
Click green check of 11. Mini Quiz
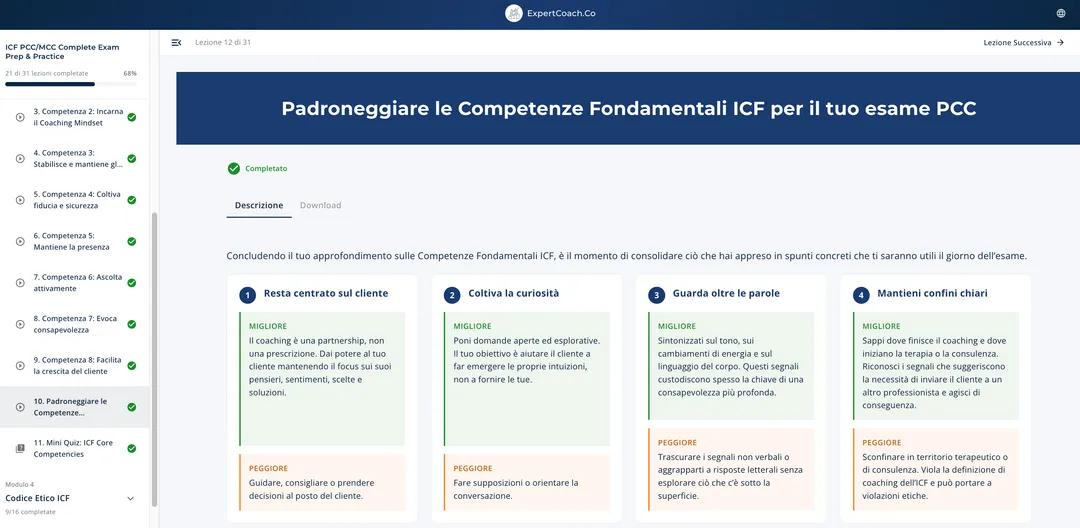132,448
